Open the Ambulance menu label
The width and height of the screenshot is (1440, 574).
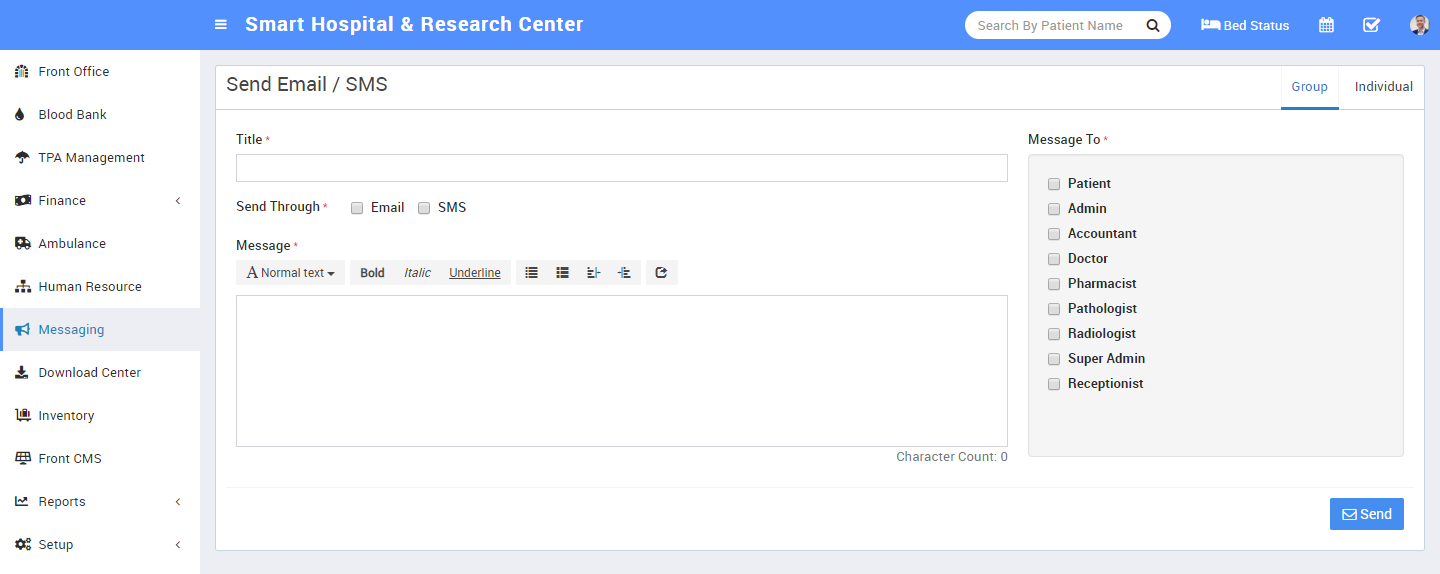click(x=72, y=244)
